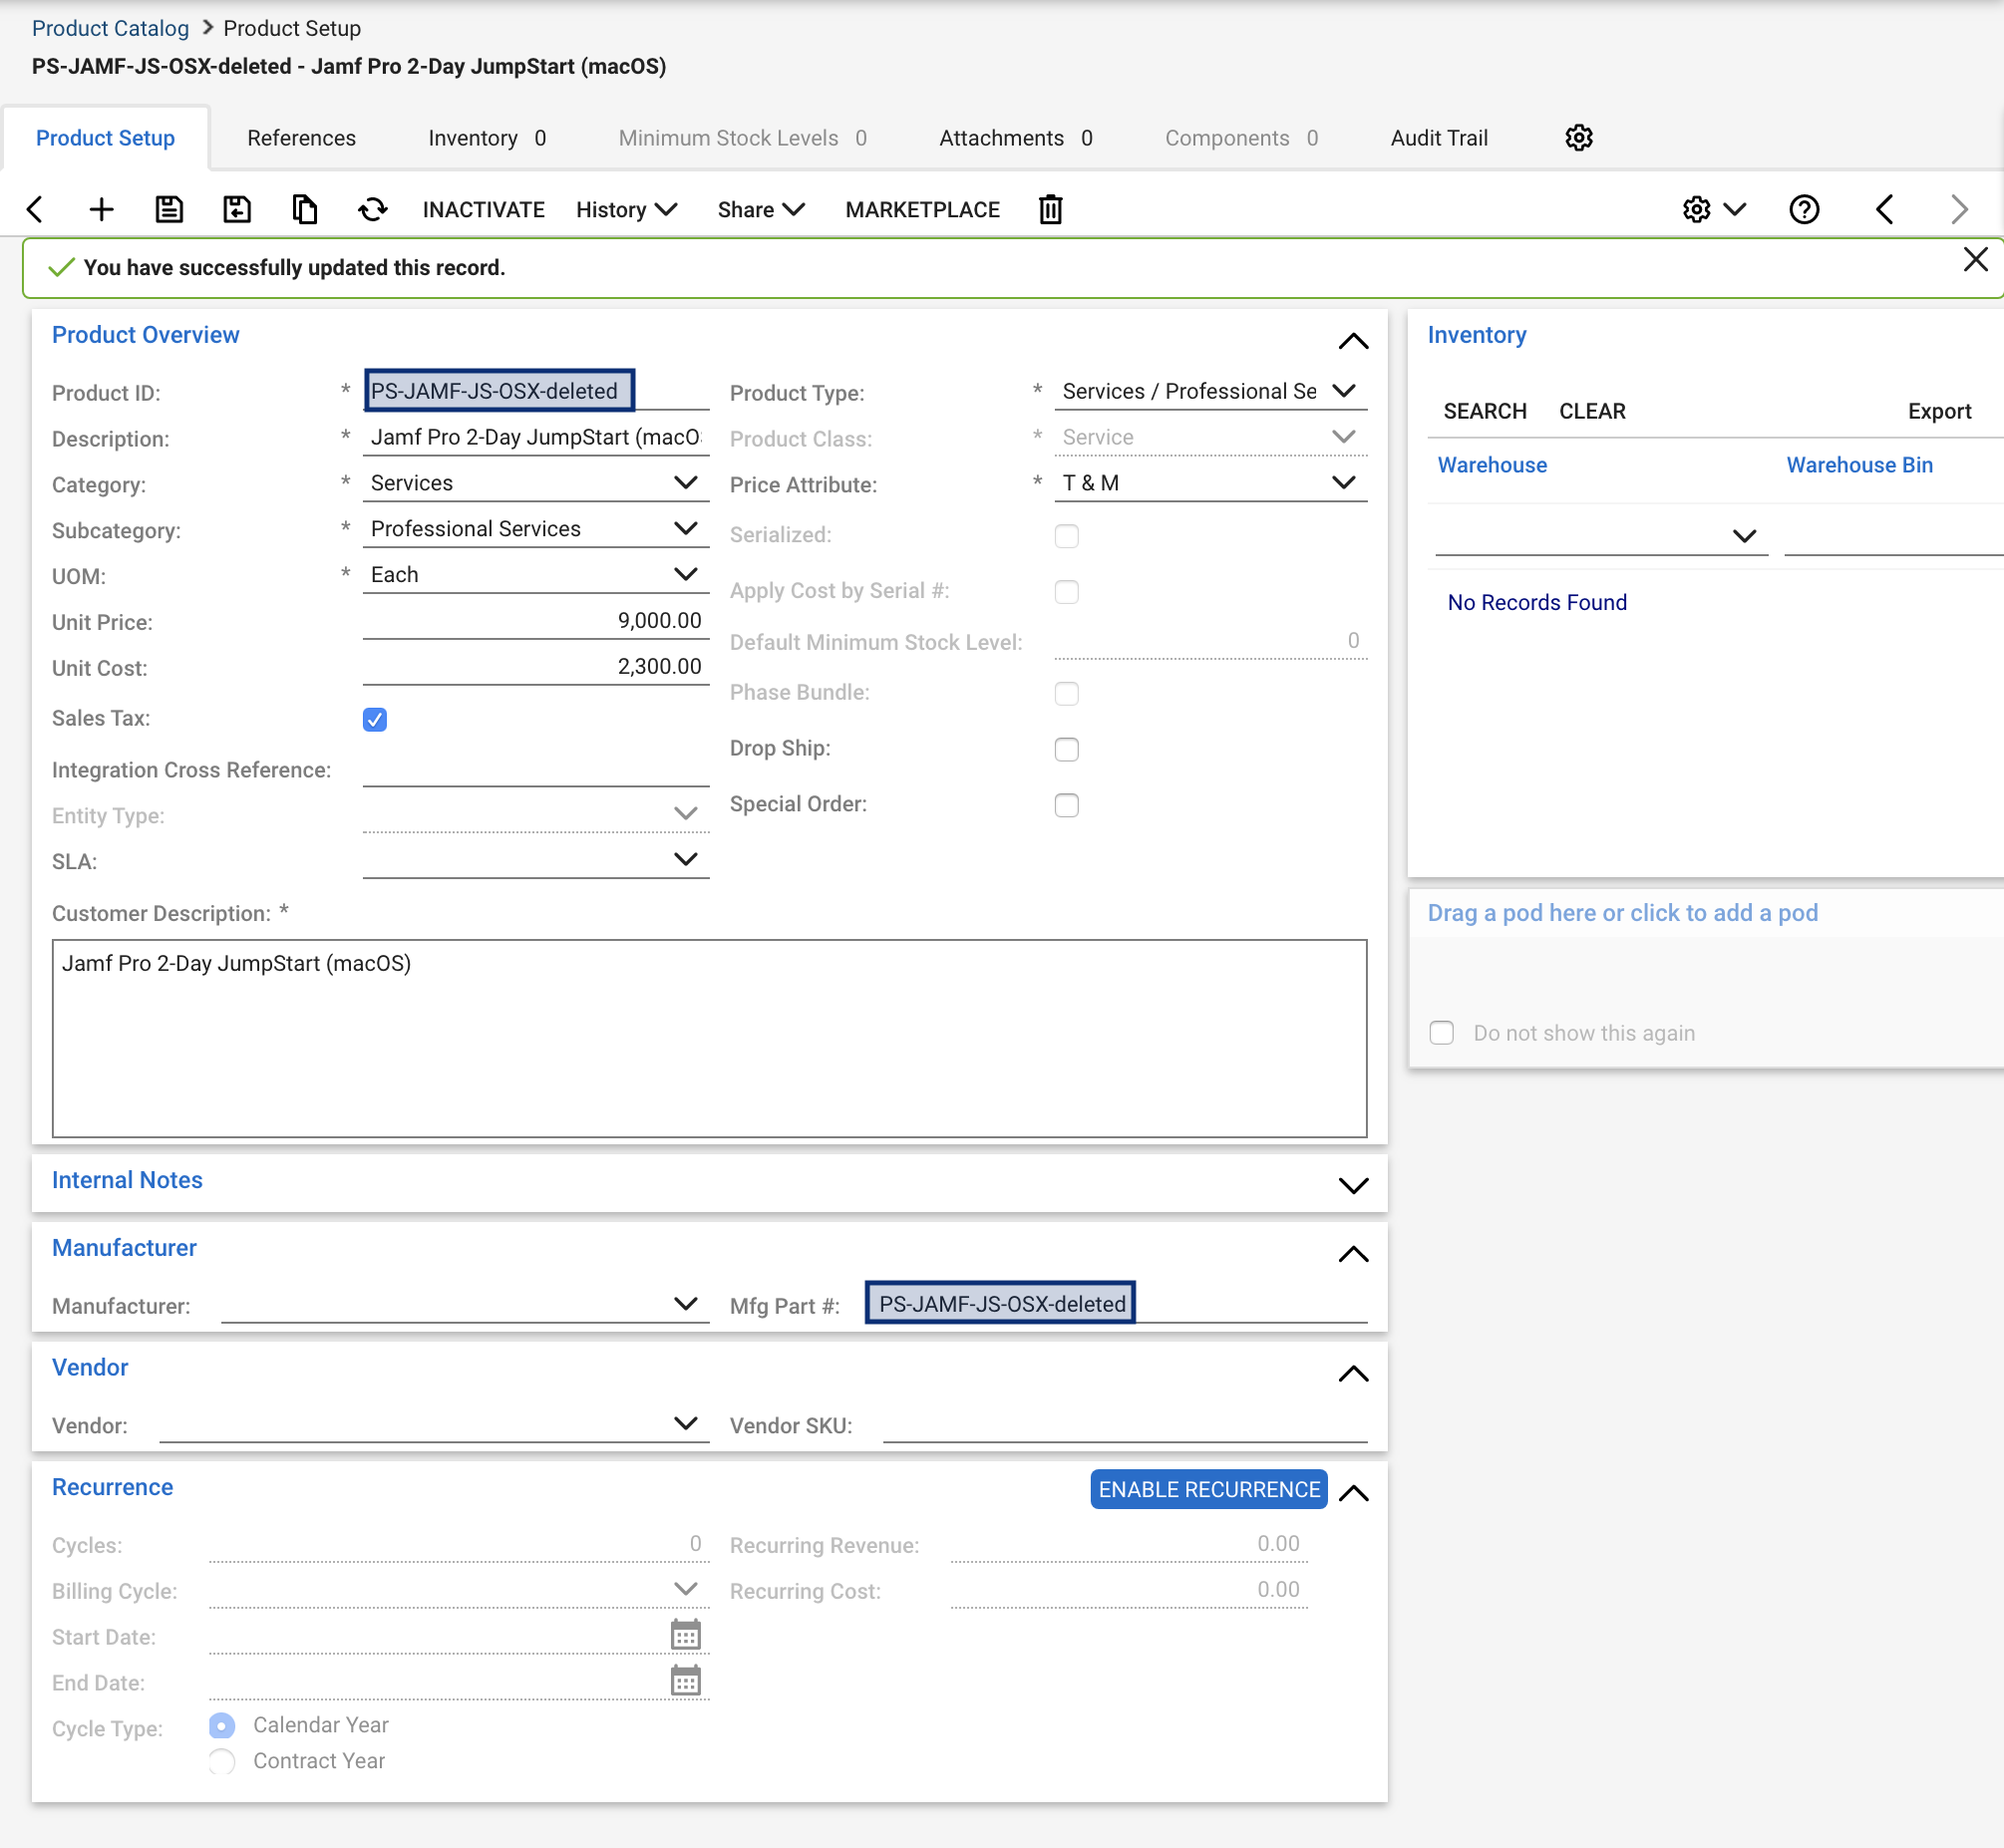Expand the Internal Notes section

[x=1353, y=1186]
